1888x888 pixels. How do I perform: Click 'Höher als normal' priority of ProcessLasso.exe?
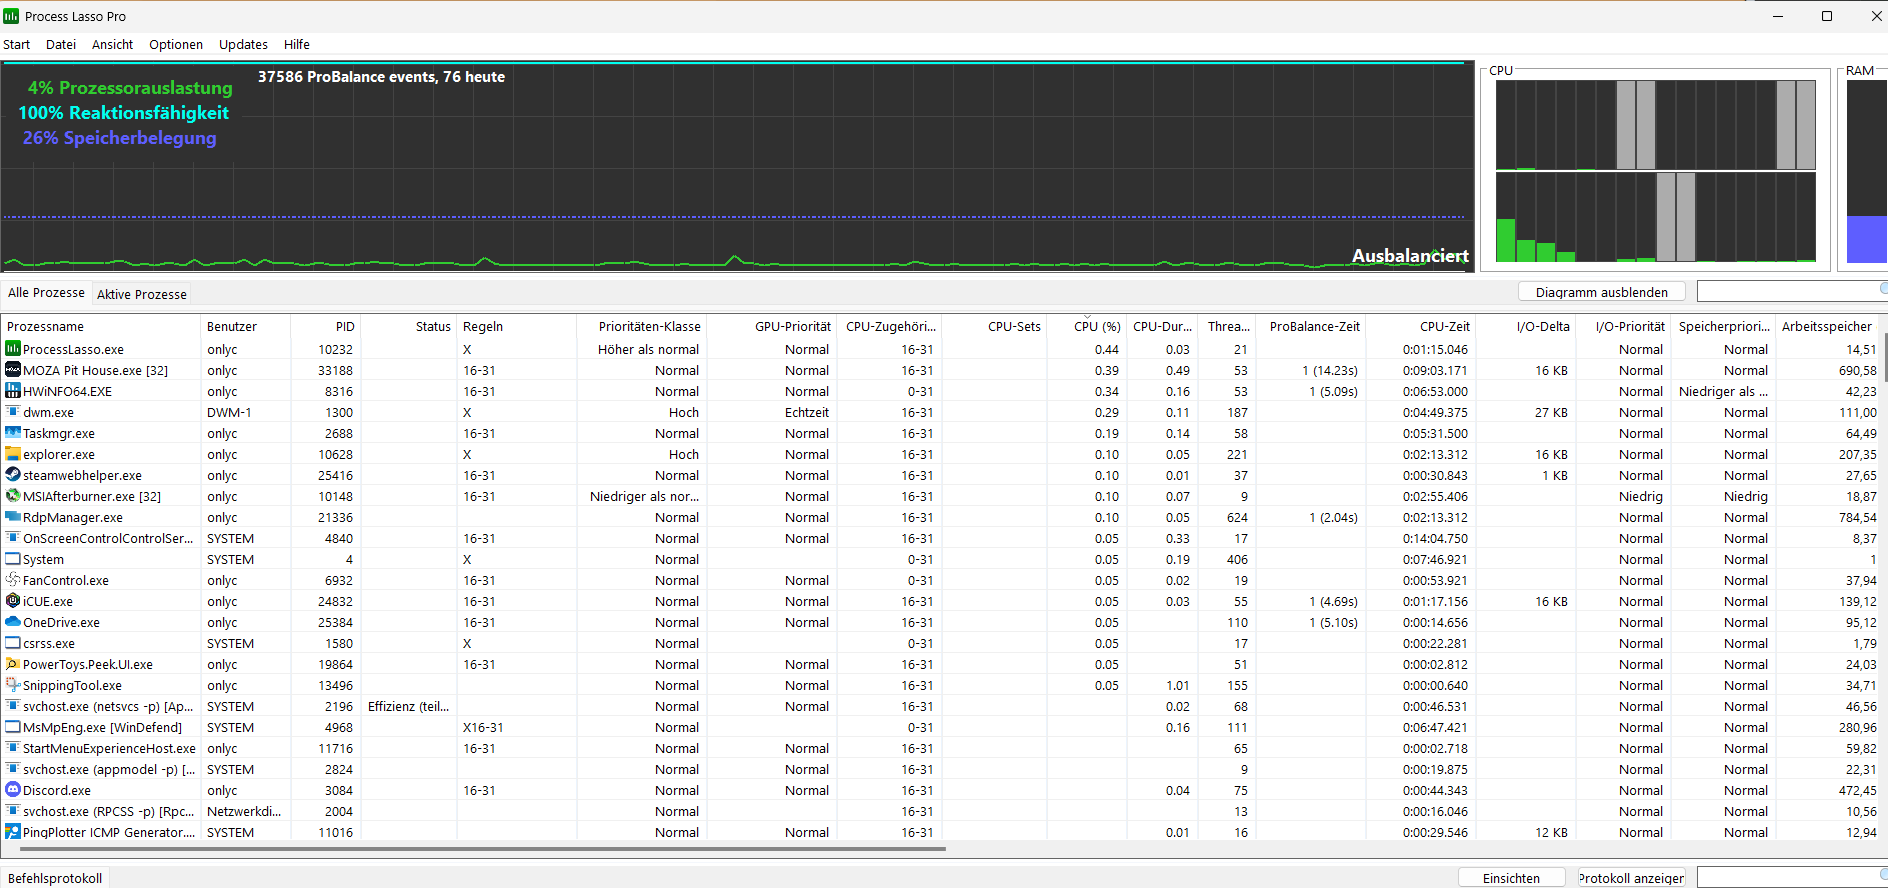(648, 349)
